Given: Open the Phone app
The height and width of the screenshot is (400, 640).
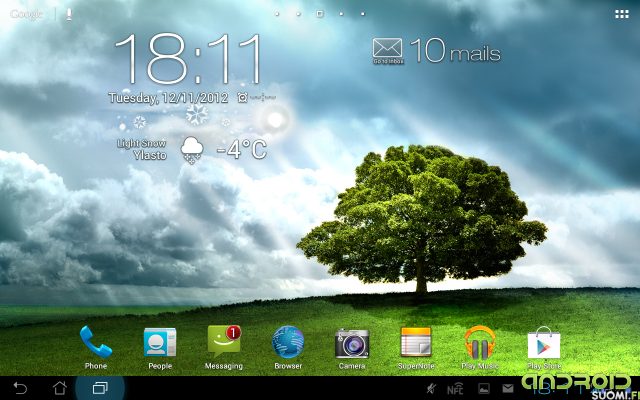Looking at the screenshot, I should 96,347.
